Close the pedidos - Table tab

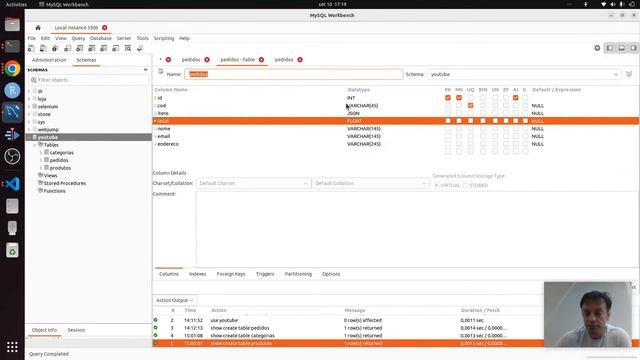tap(261, 60)
